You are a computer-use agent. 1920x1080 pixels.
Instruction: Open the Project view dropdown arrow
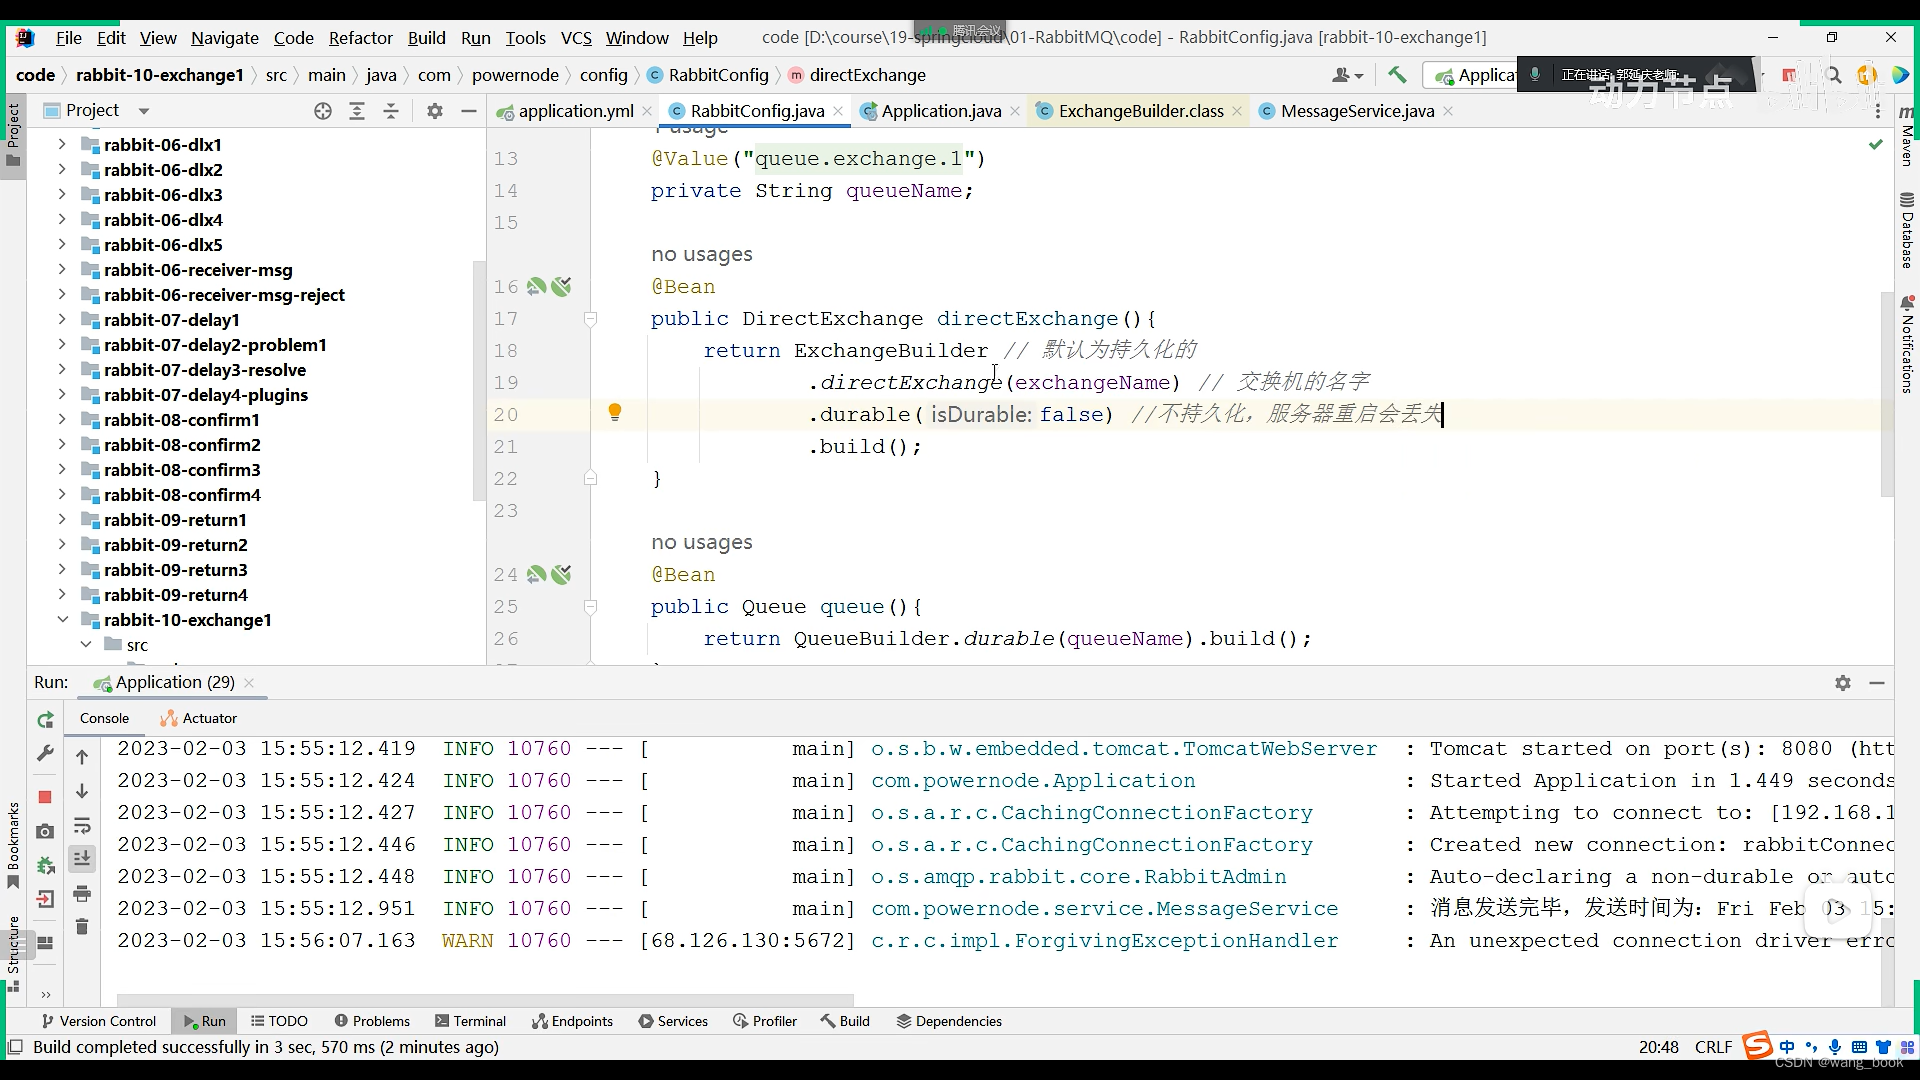144,111
